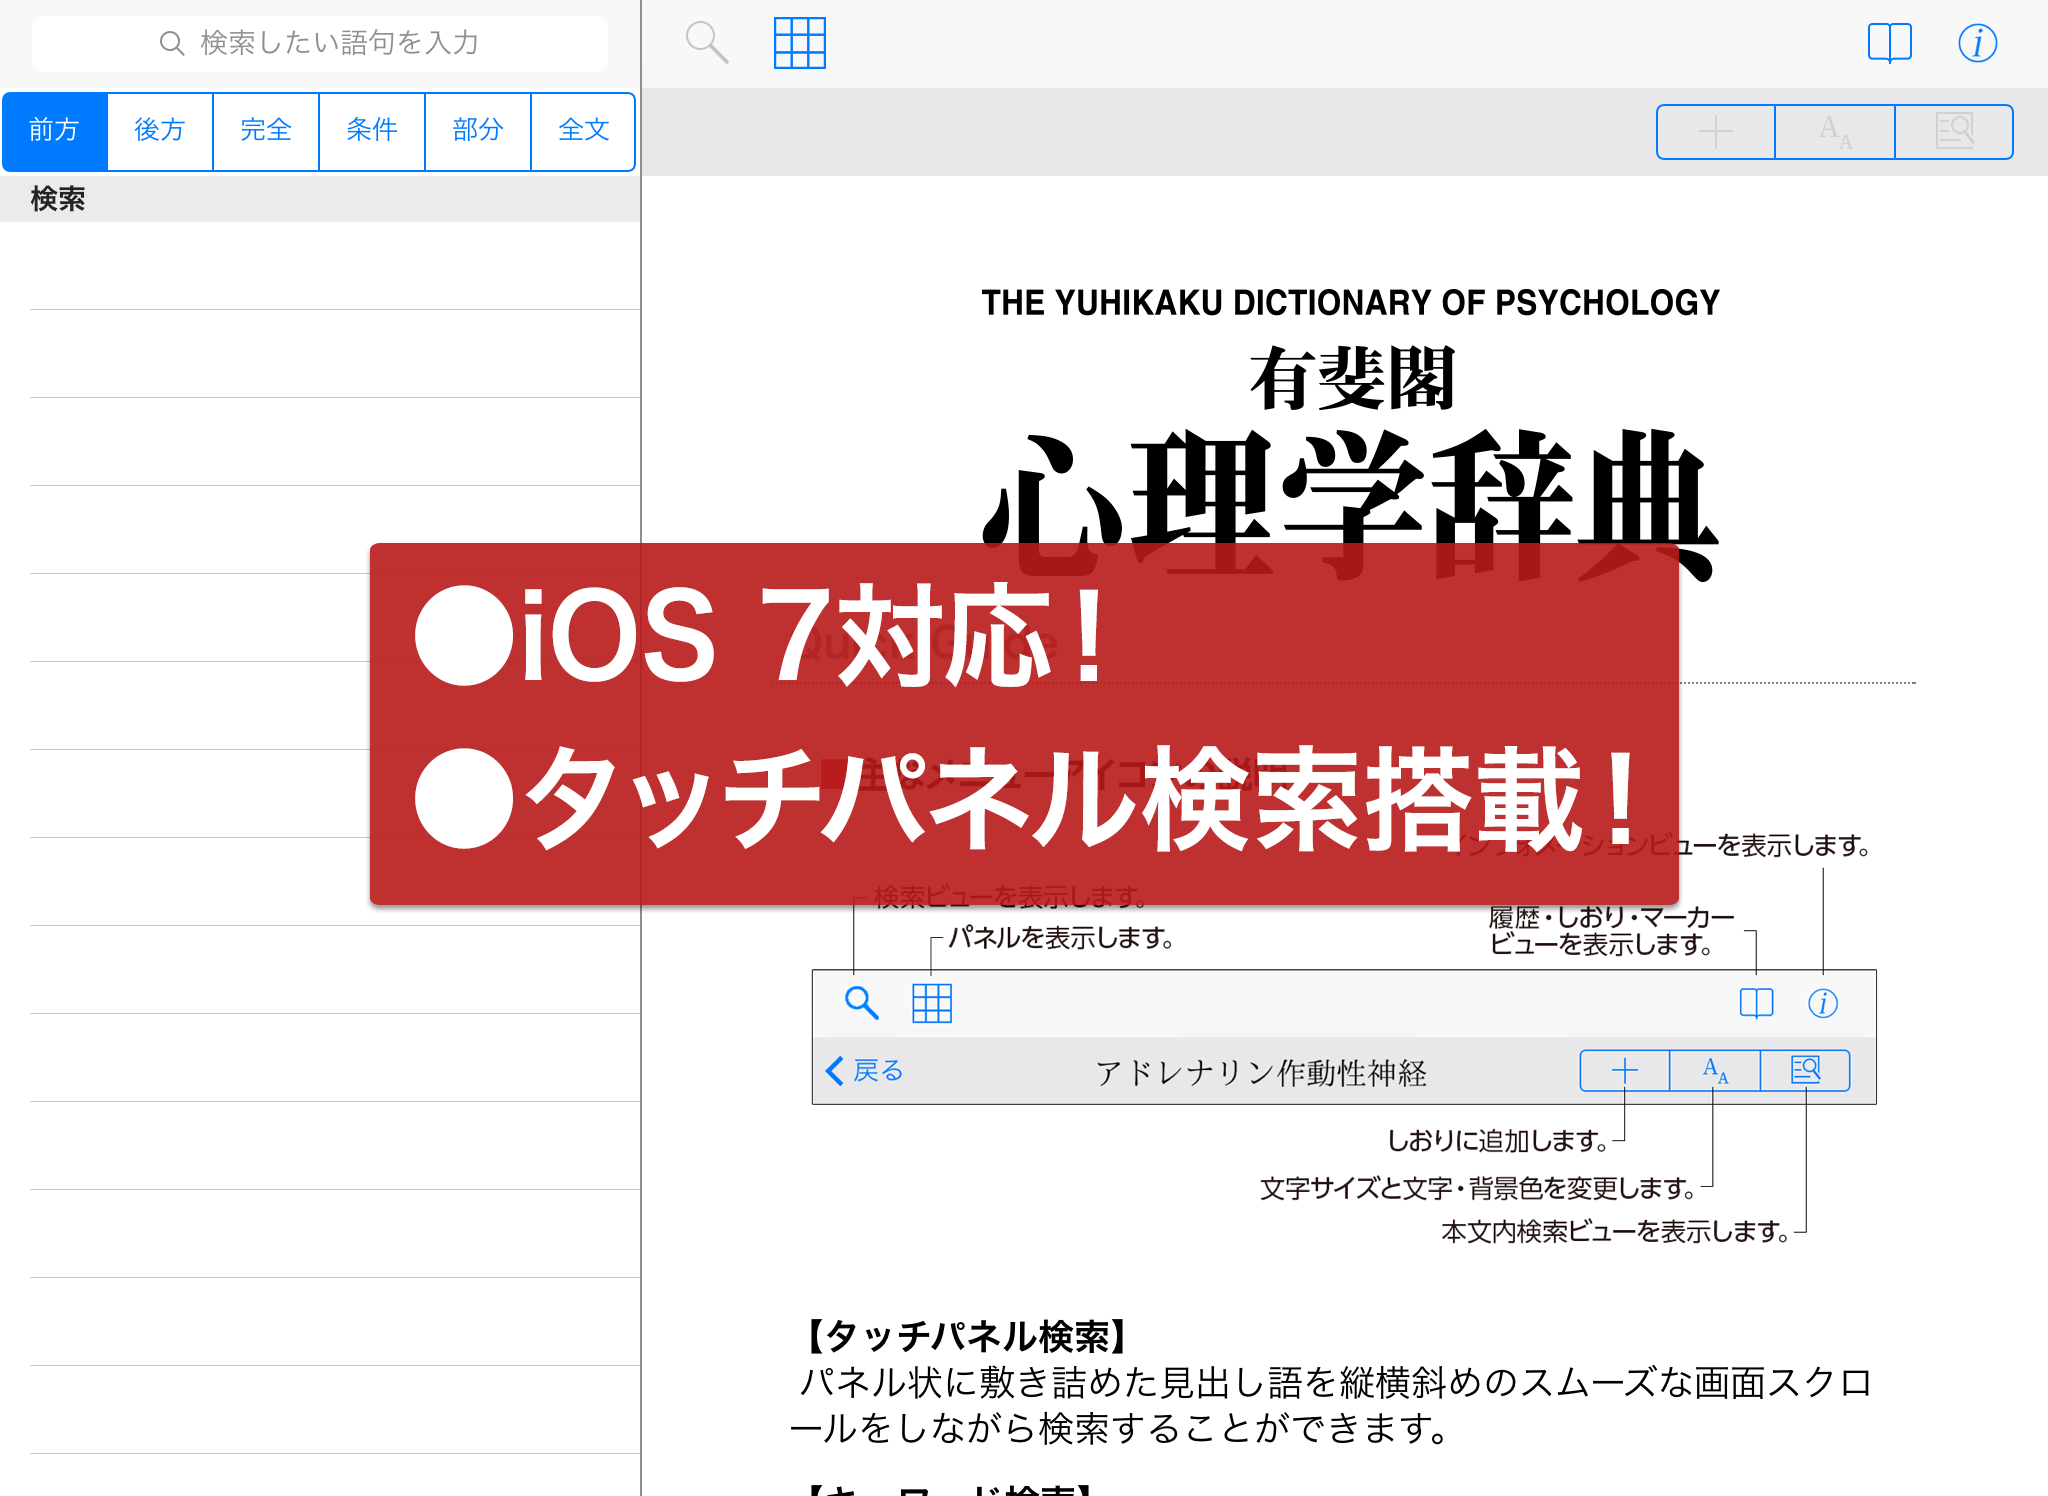Add bookmark with the plus button
Image resolution: width=2048 pixels, height=1496 pixels.
click(x=1715, y=132)
